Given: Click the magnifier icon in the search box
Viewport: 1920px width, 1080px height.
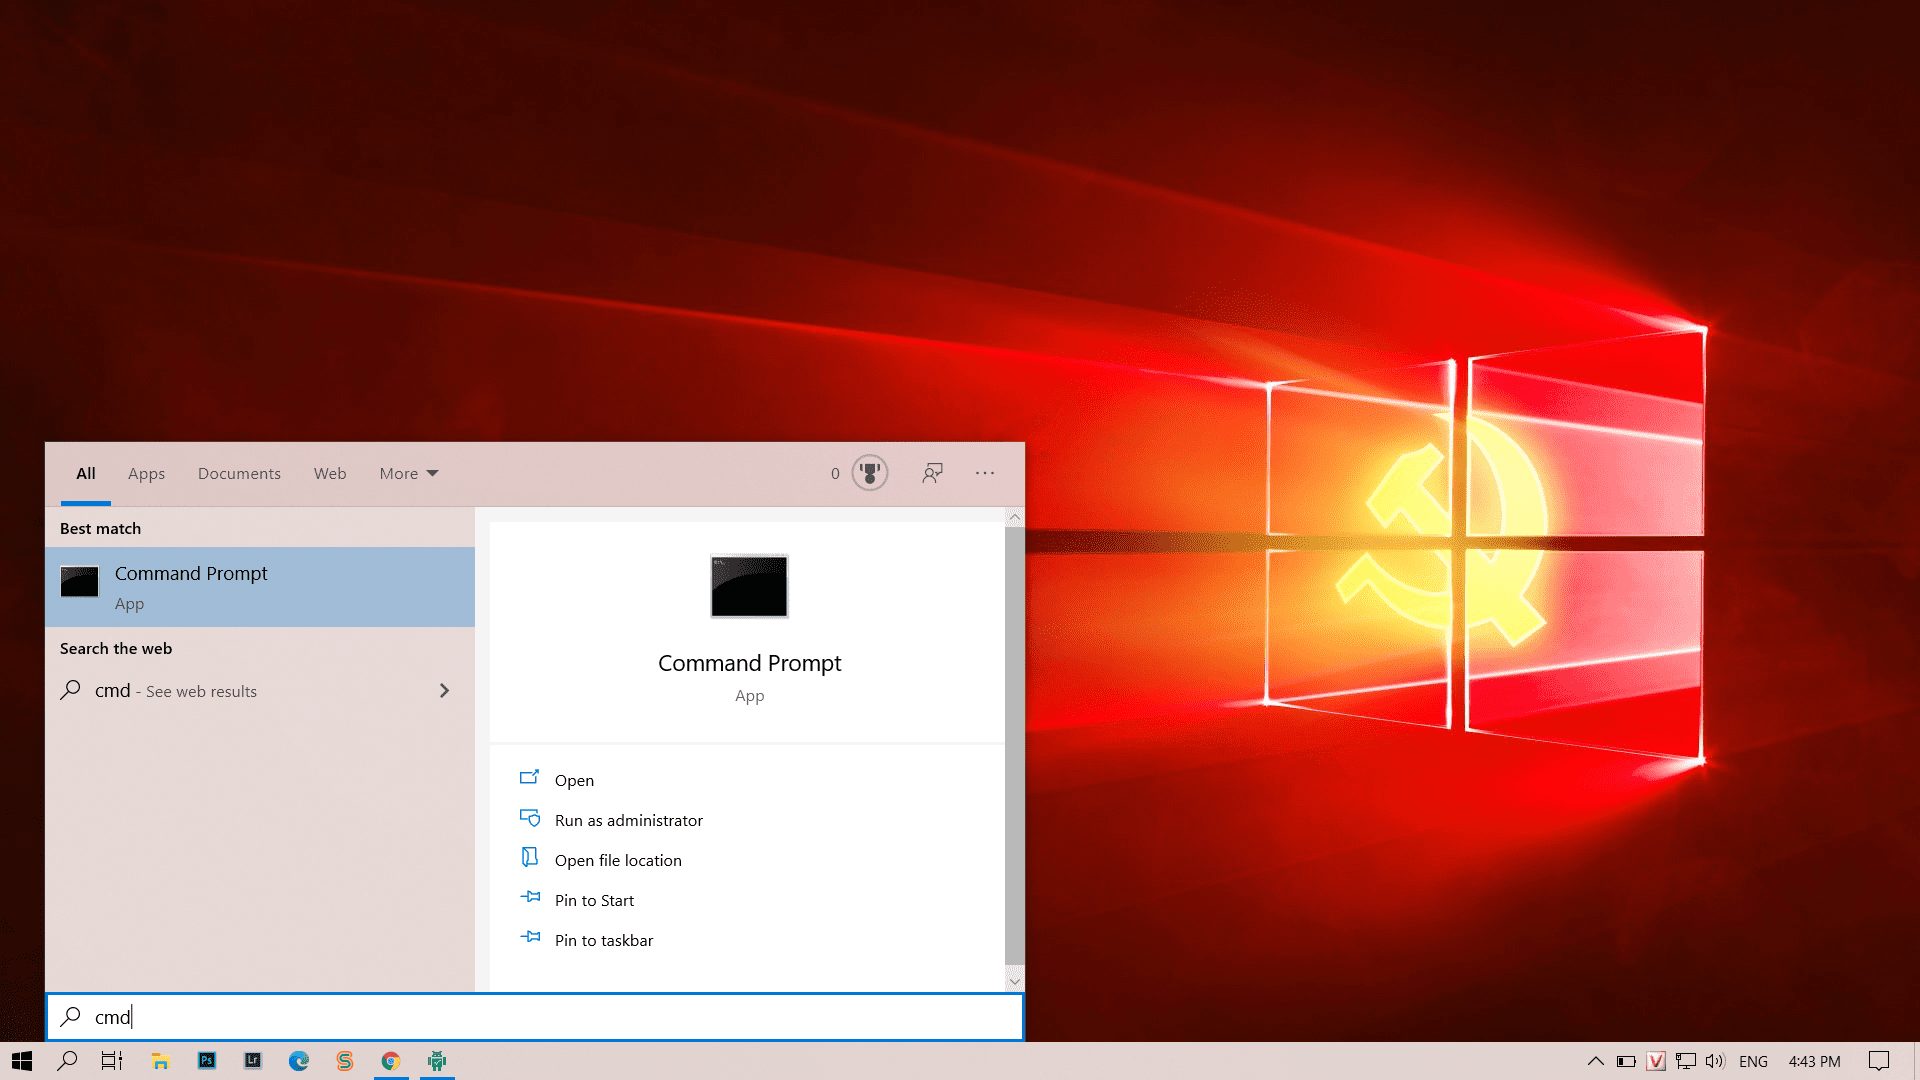Looking at the screenshot, I should click(70, 1017).
